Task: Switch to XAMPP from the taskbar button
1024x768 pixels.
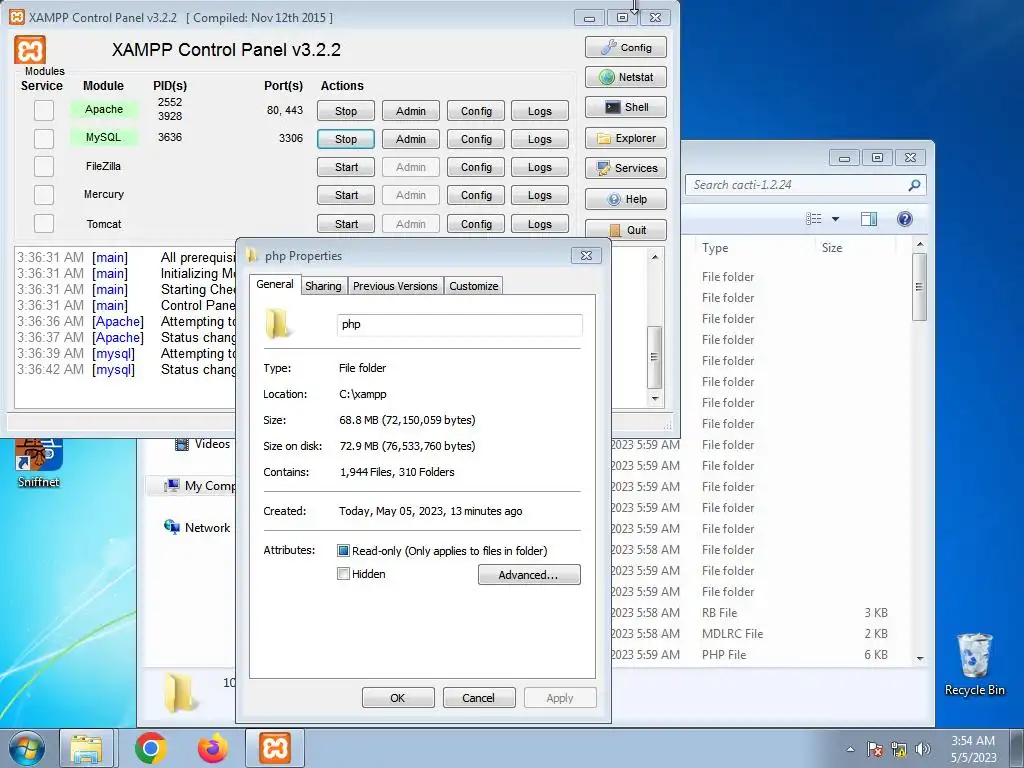Action: click(x=275, y=748)
